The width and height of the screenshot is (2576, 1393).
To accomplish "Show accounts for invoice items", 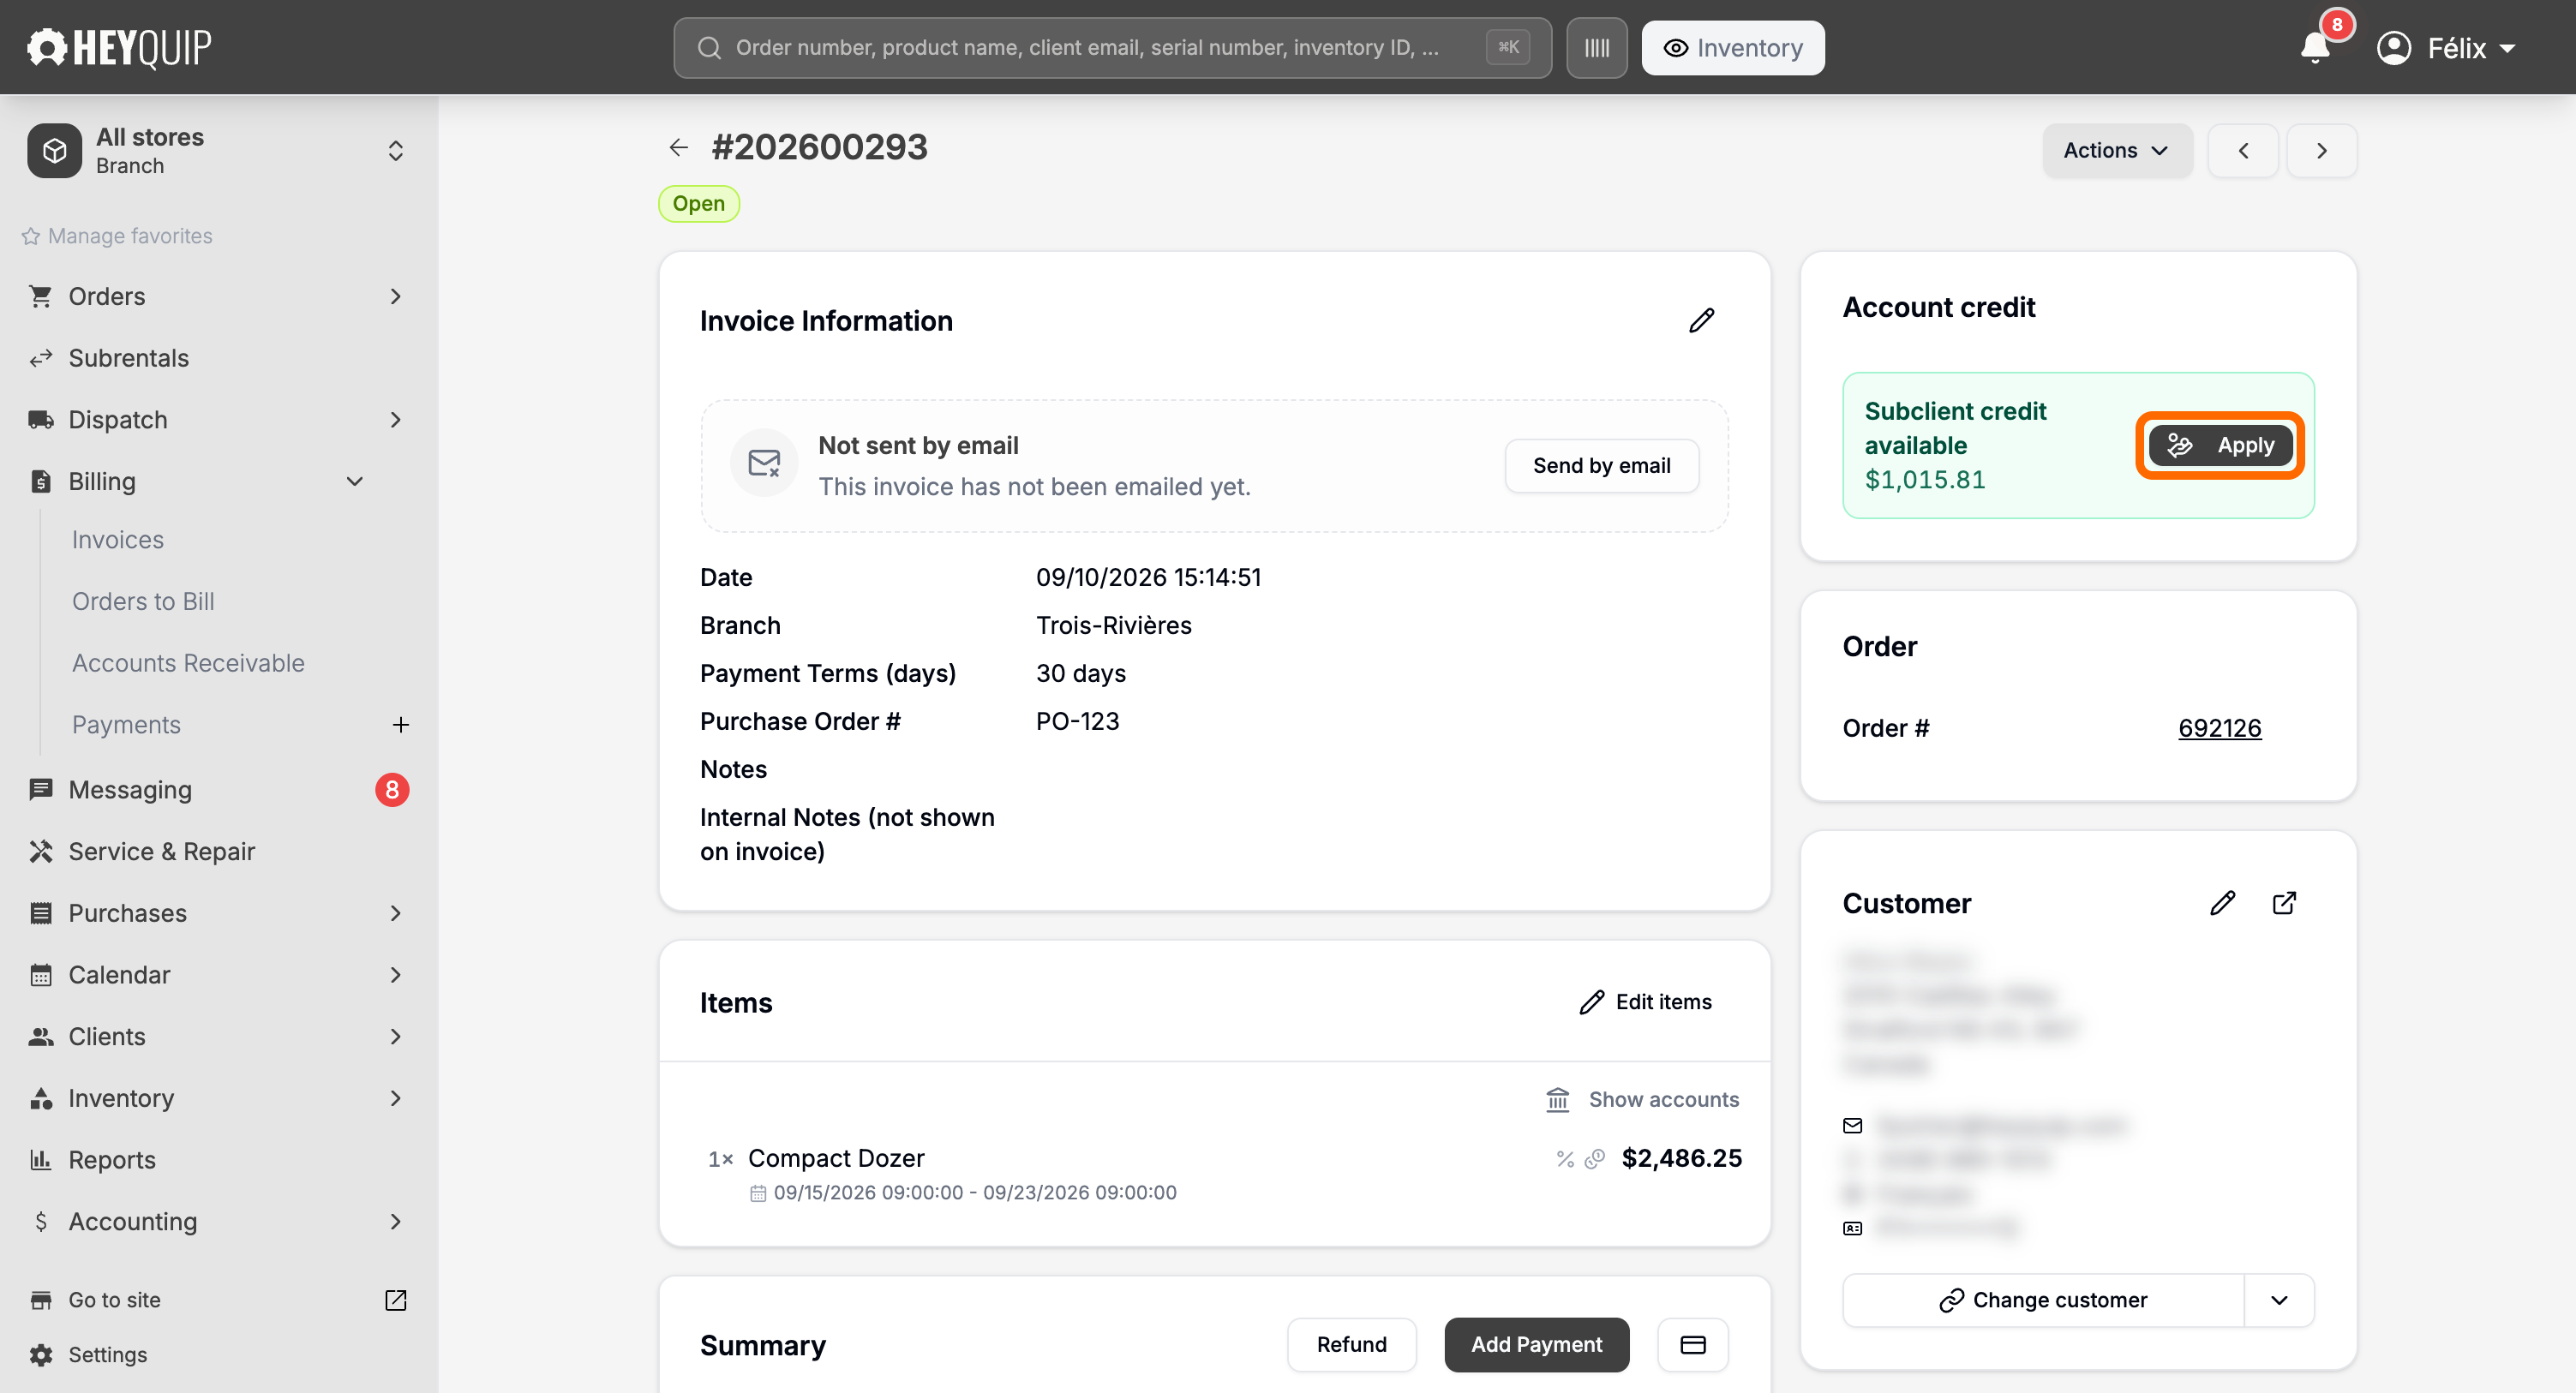I will click(x=1643, y=1099).
